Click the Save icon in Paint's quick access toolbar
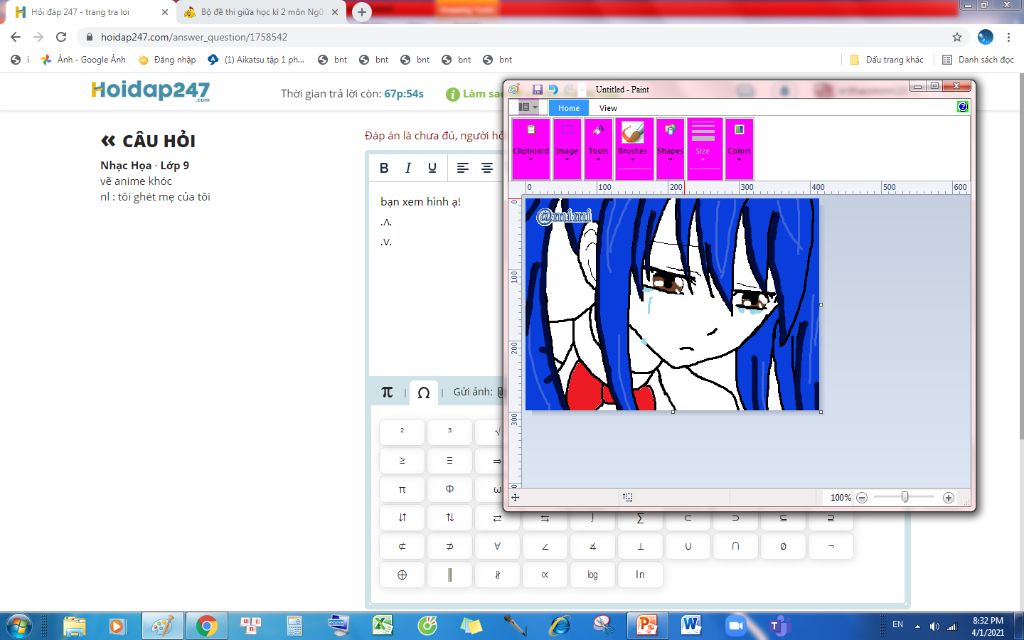1024x640 pixels. tap(537, 89)
